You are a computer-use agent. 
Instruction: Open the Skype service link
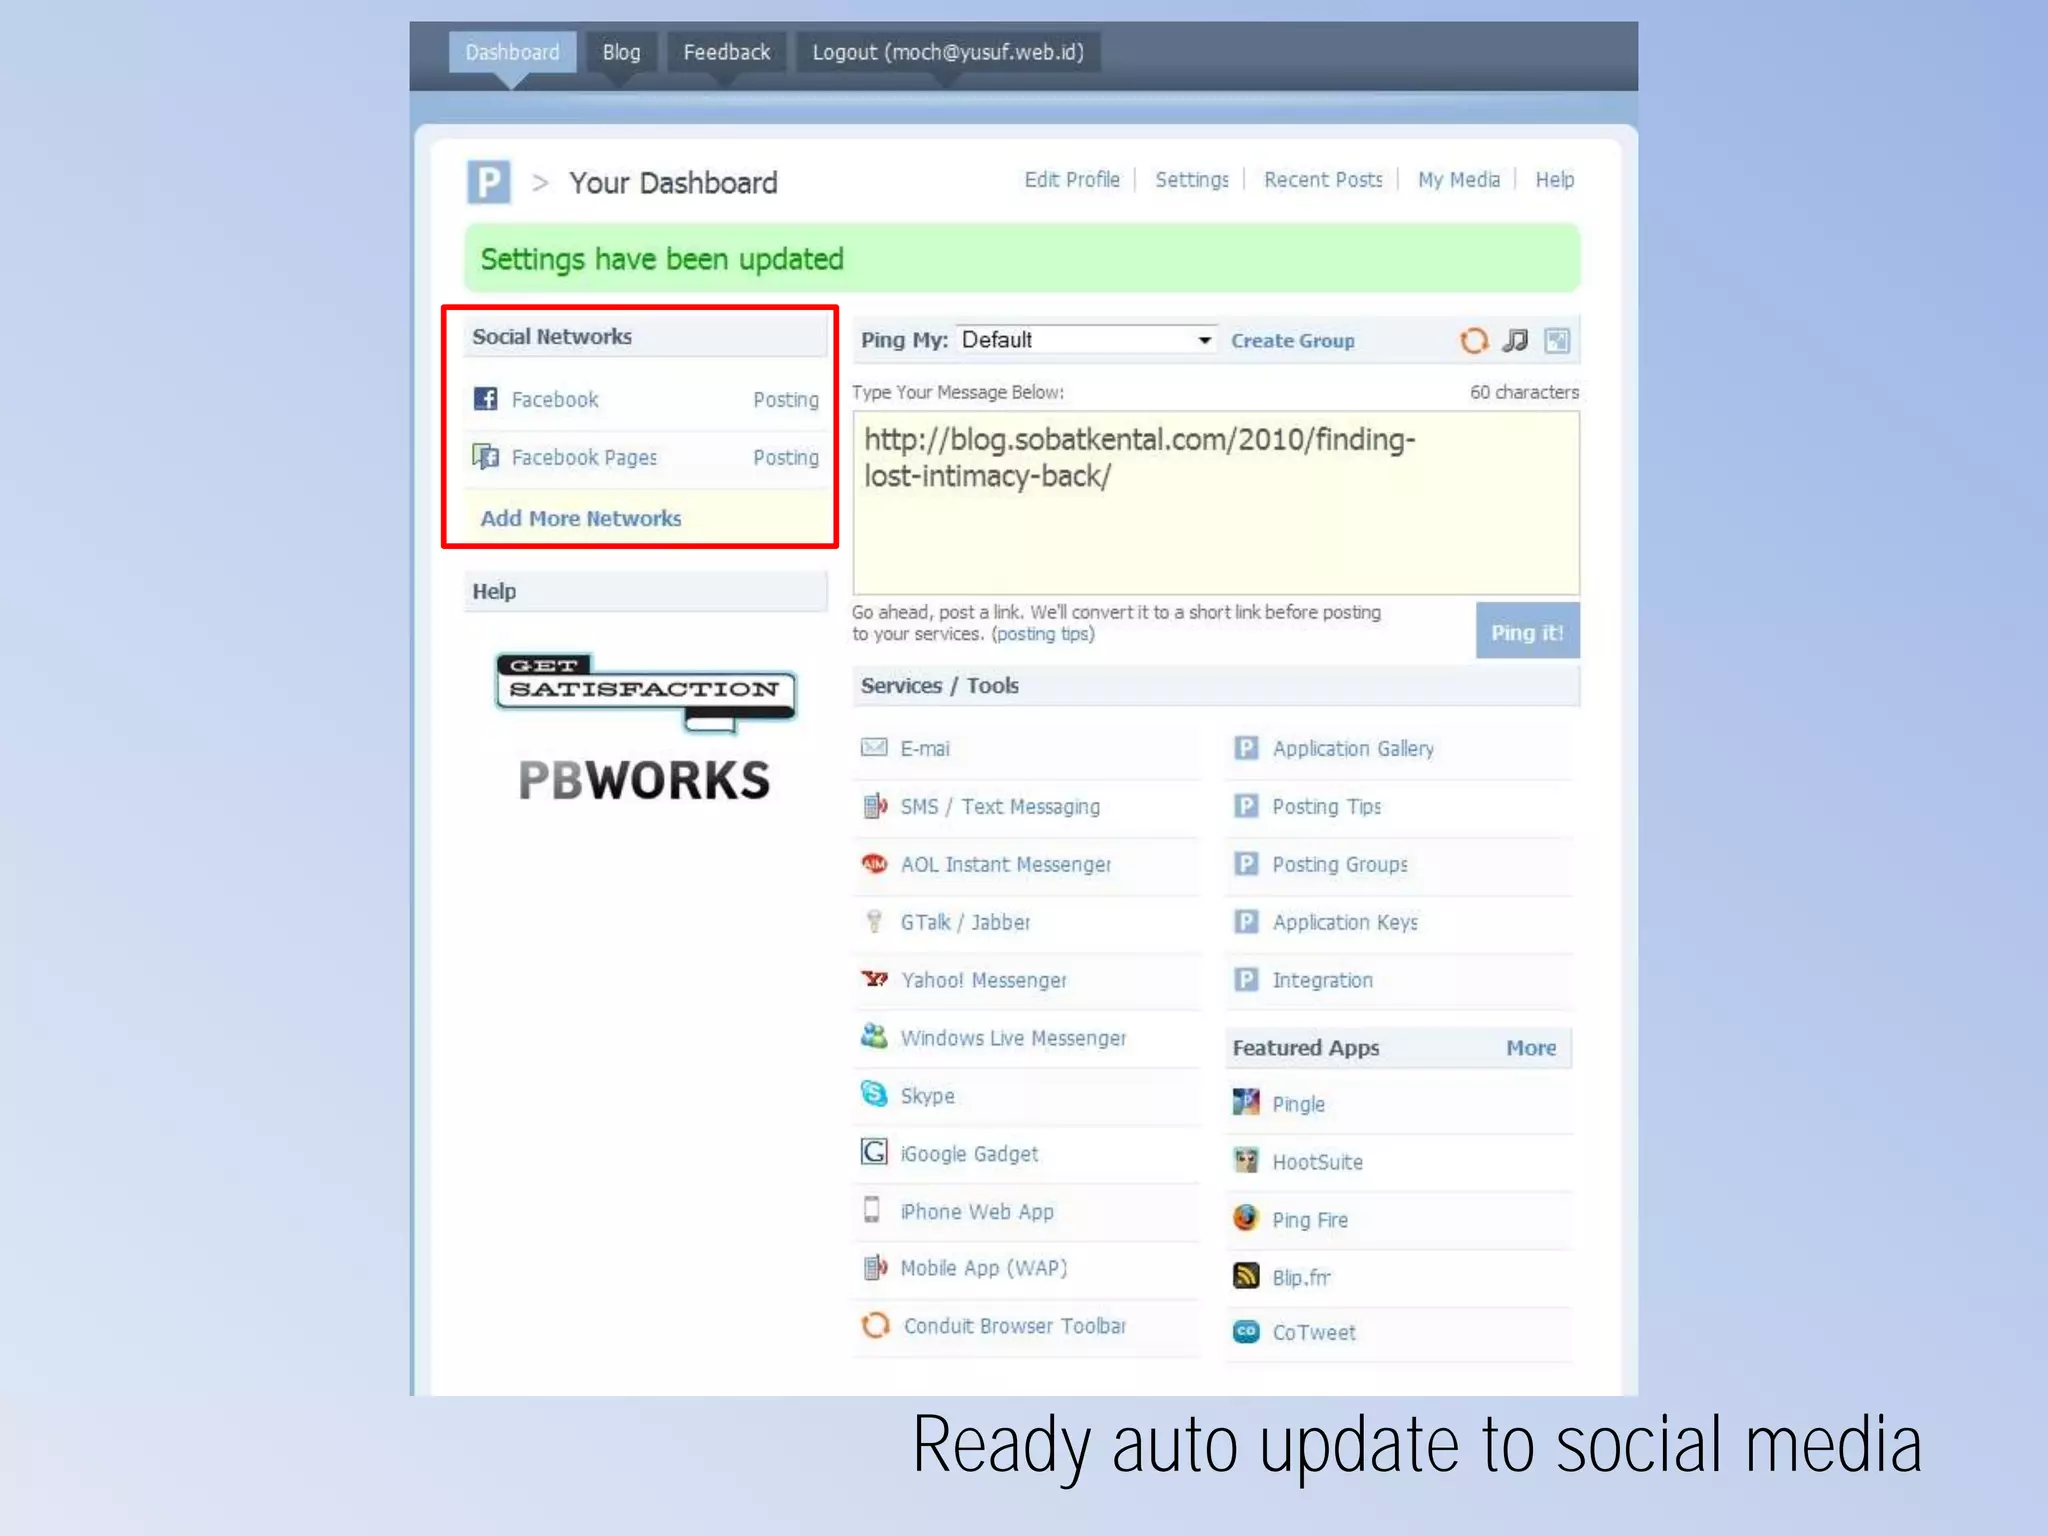[x=927, y=1095]
